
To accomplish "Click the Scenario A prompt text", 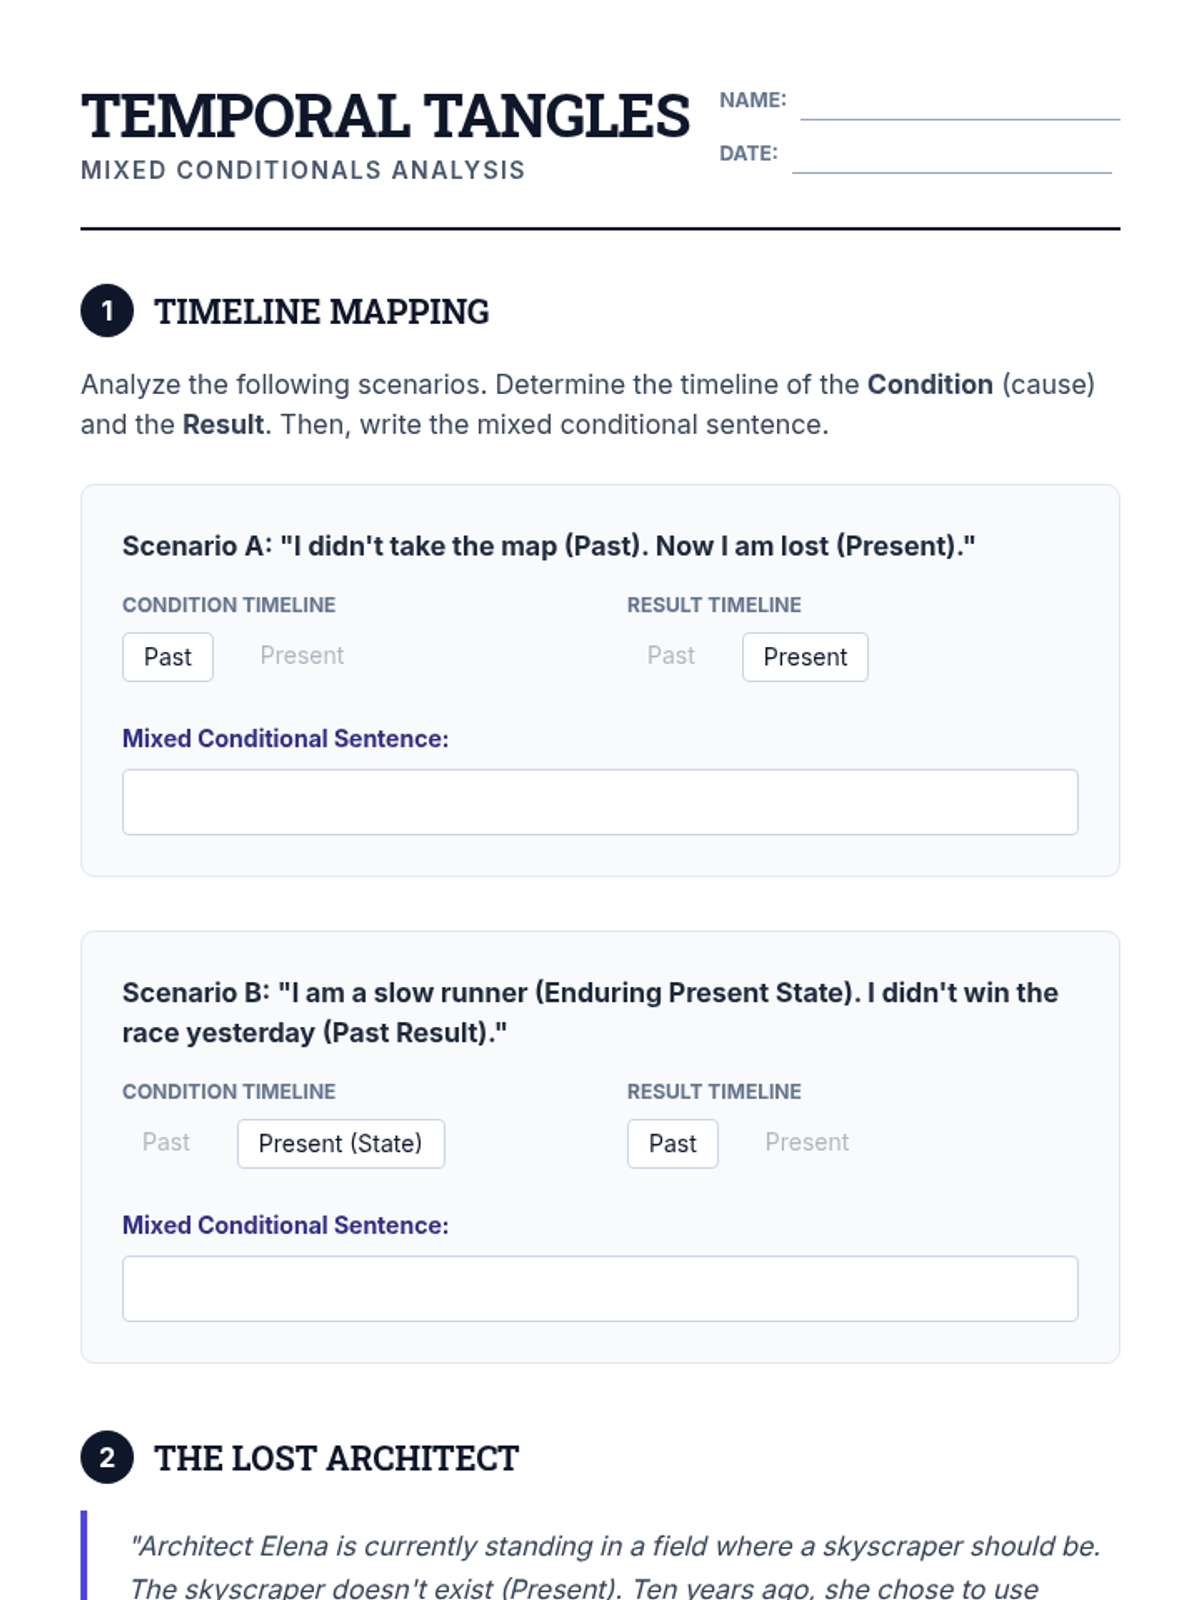I will click(x=548, y=546).
